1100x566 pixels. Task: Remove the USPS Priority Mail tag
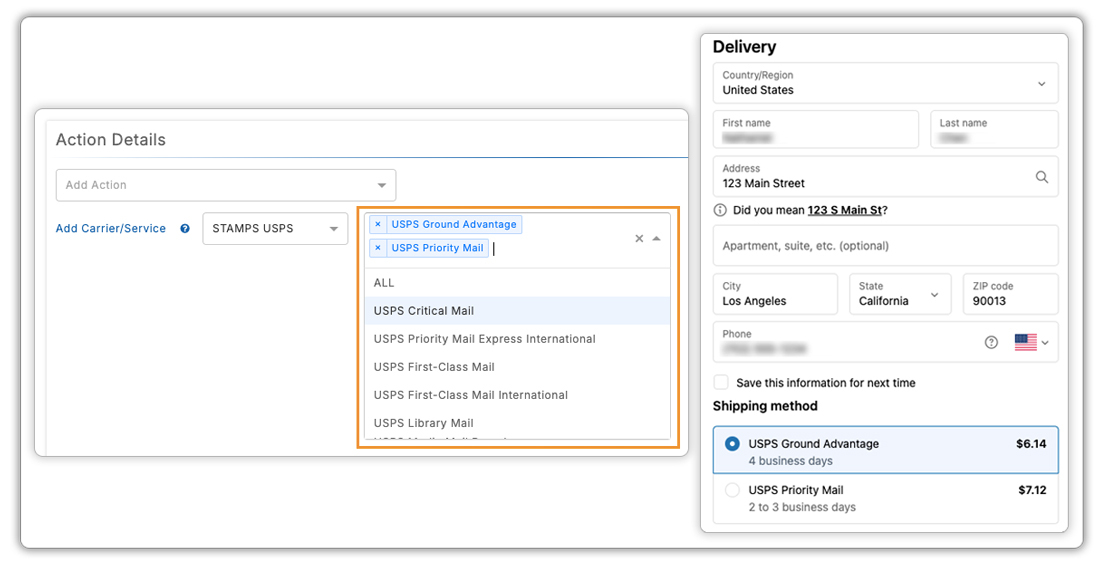377,248
